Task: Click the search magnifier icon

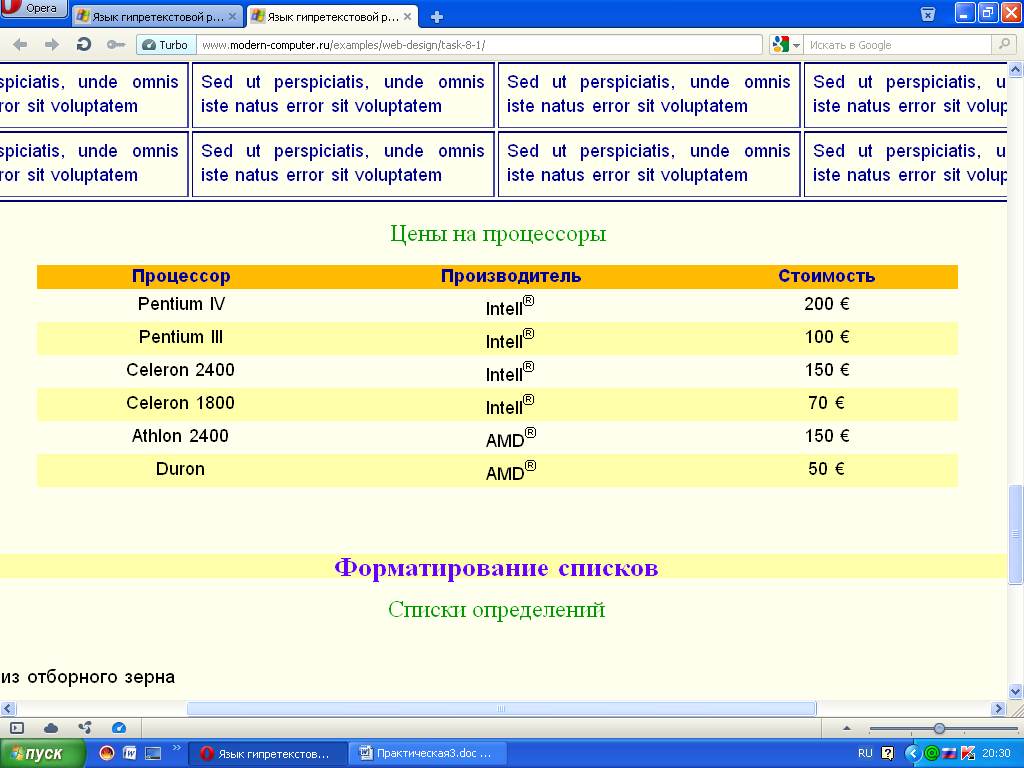Action: click(1004, 44)
